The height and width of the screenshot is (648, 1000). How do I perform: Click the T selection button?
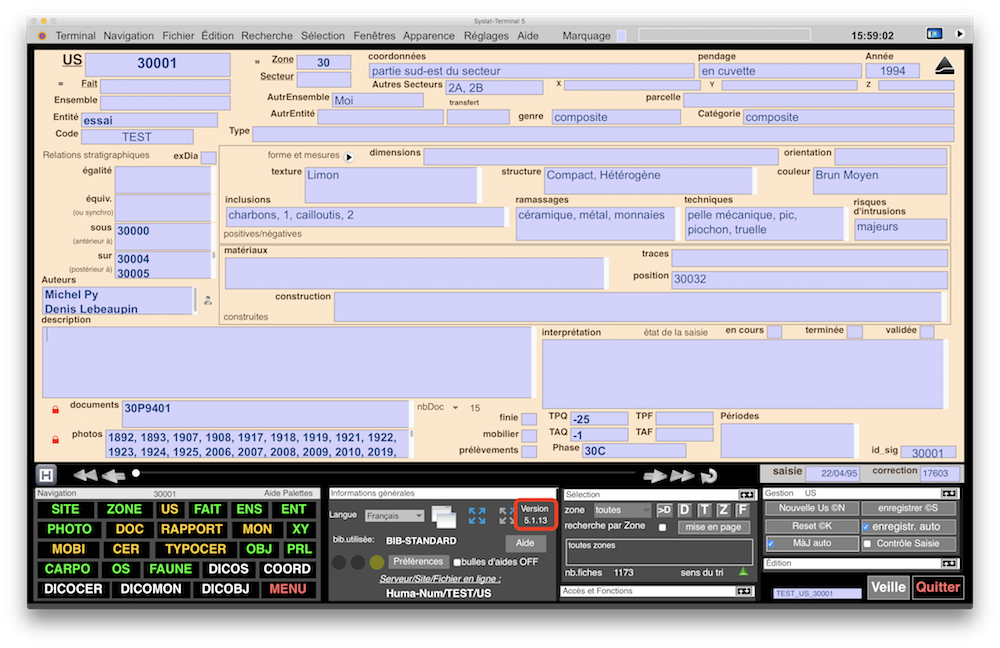pos(704,510)
